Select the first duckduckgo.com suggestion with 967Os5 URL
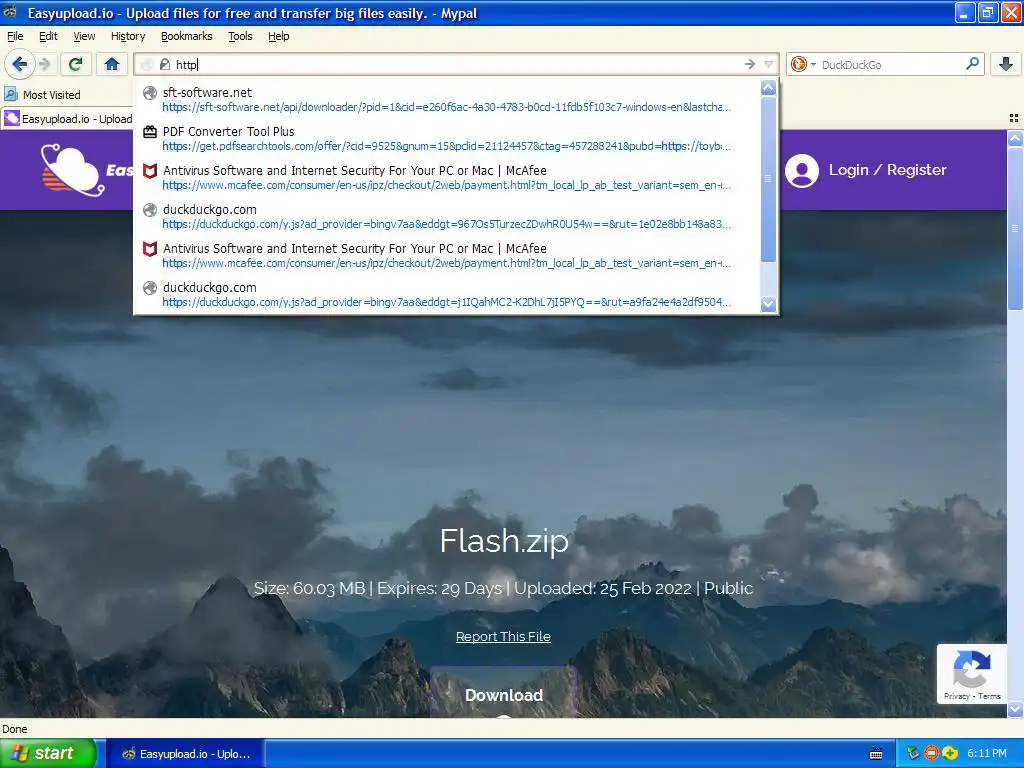This screenshot has width=1024, height=768. coord(447,216)
